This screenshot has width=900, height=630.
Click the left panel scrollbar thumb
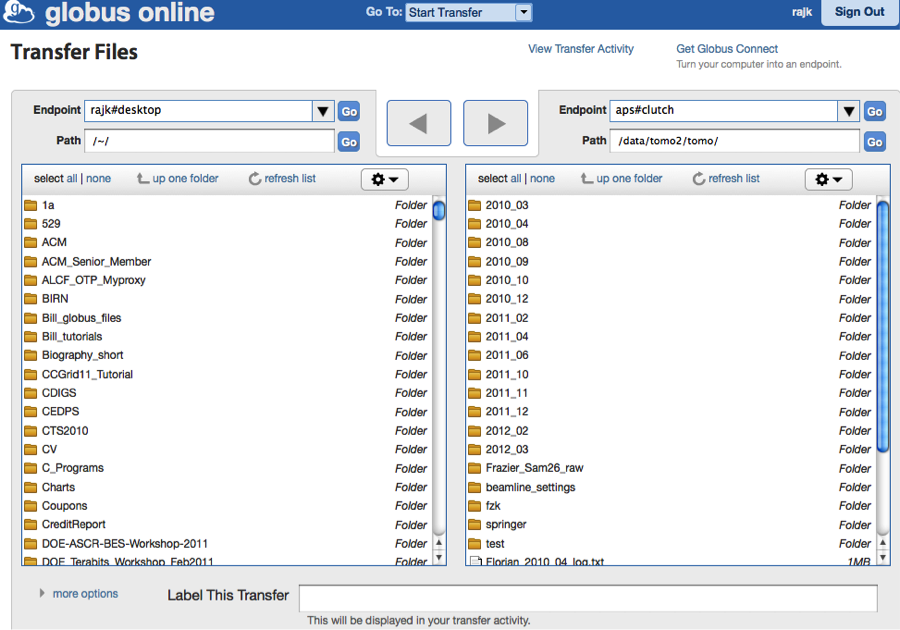point(439,210)
